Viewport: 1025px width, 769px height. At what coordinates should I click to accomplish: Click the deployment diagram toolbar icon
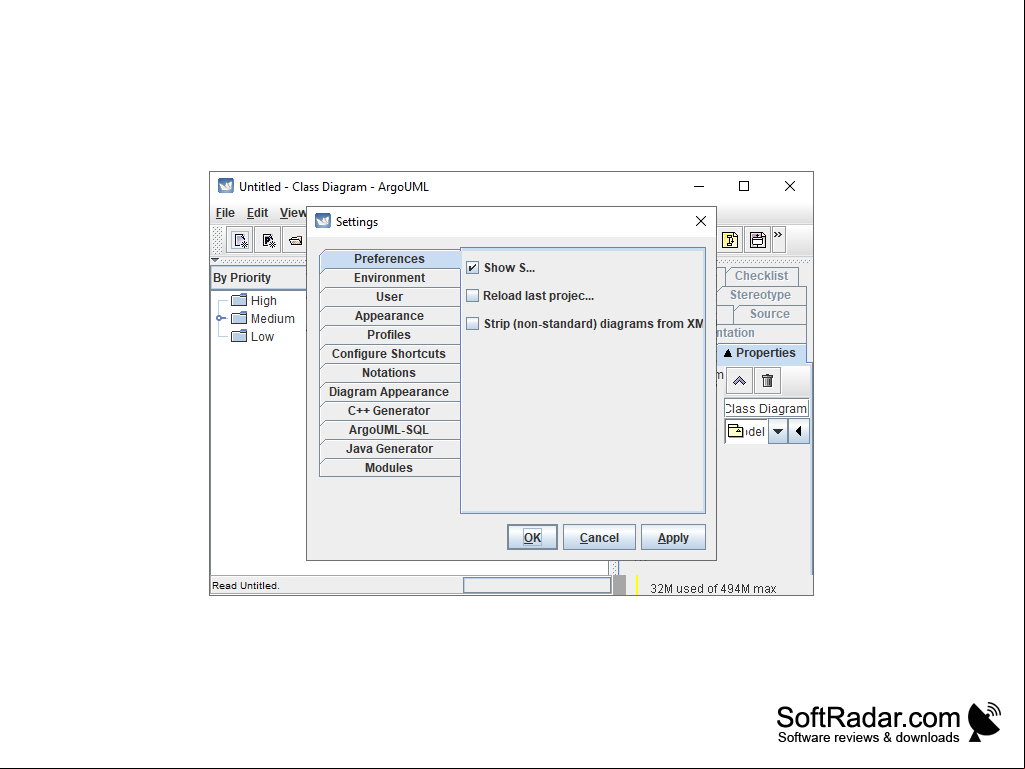tap(758, 240)
